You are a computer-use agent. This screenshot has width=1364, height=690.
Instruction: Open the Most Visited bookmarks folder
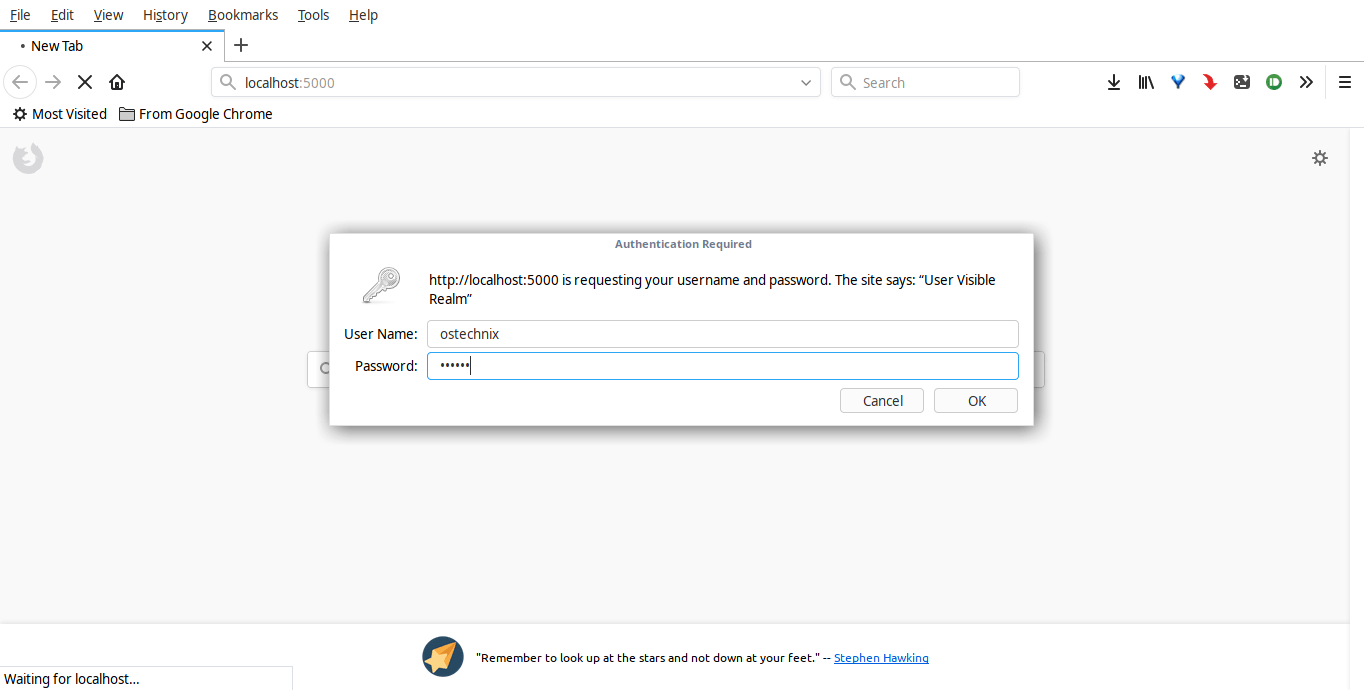pyautogui.click(x=60, y=114)
